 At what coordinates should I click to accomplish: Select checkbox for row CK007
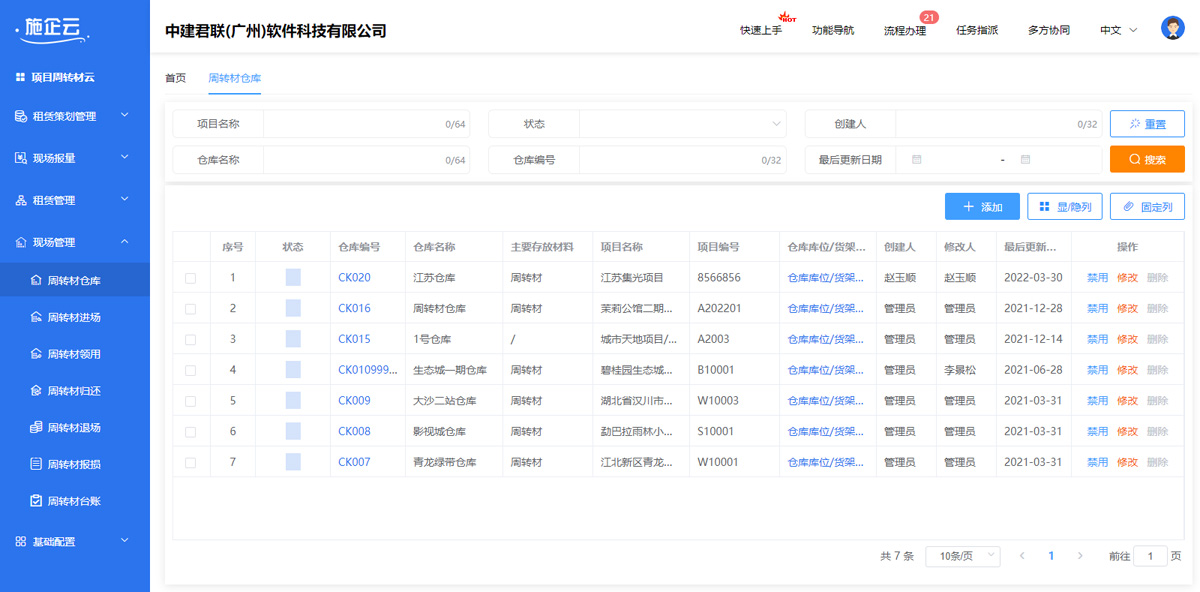pos(191,463)
